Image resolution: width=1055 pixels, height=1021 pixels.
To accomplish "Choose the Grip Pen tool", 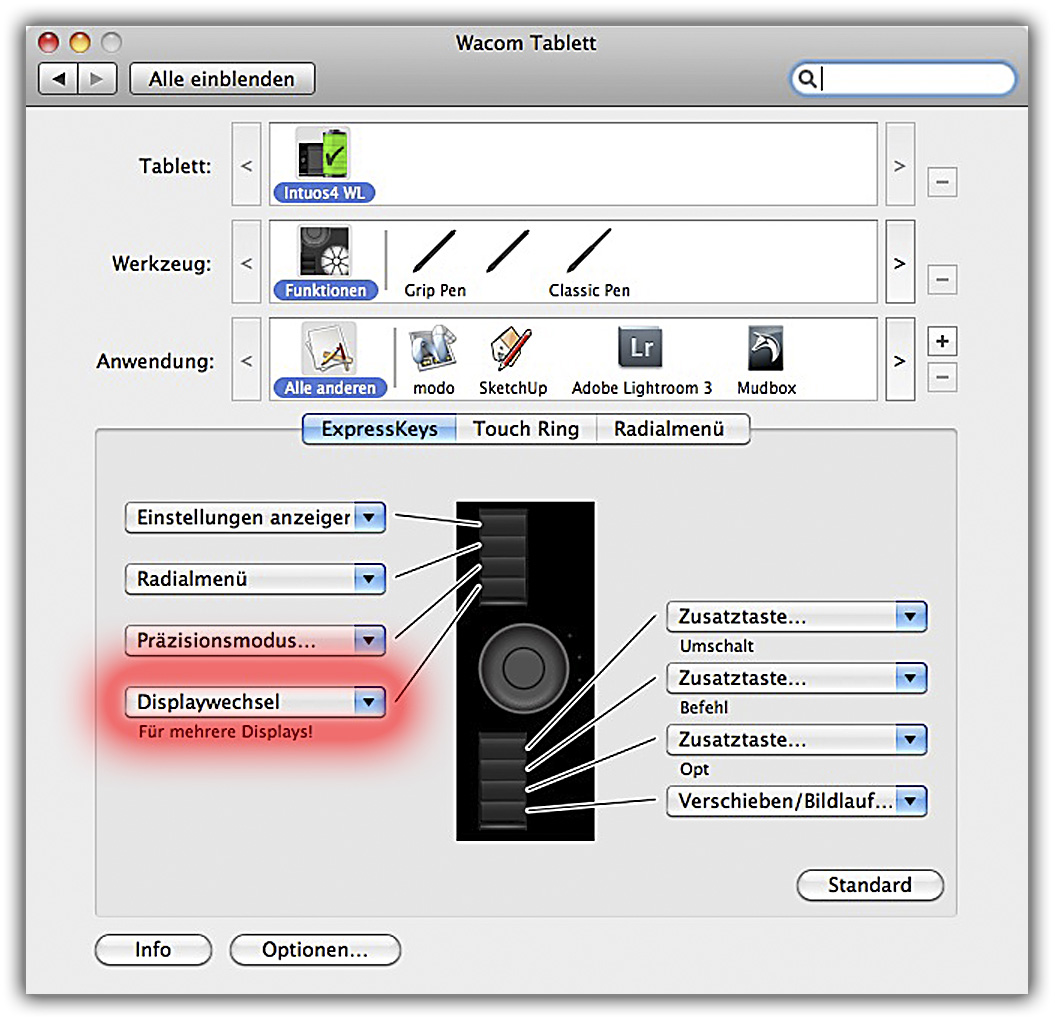I will pos(435,257).
